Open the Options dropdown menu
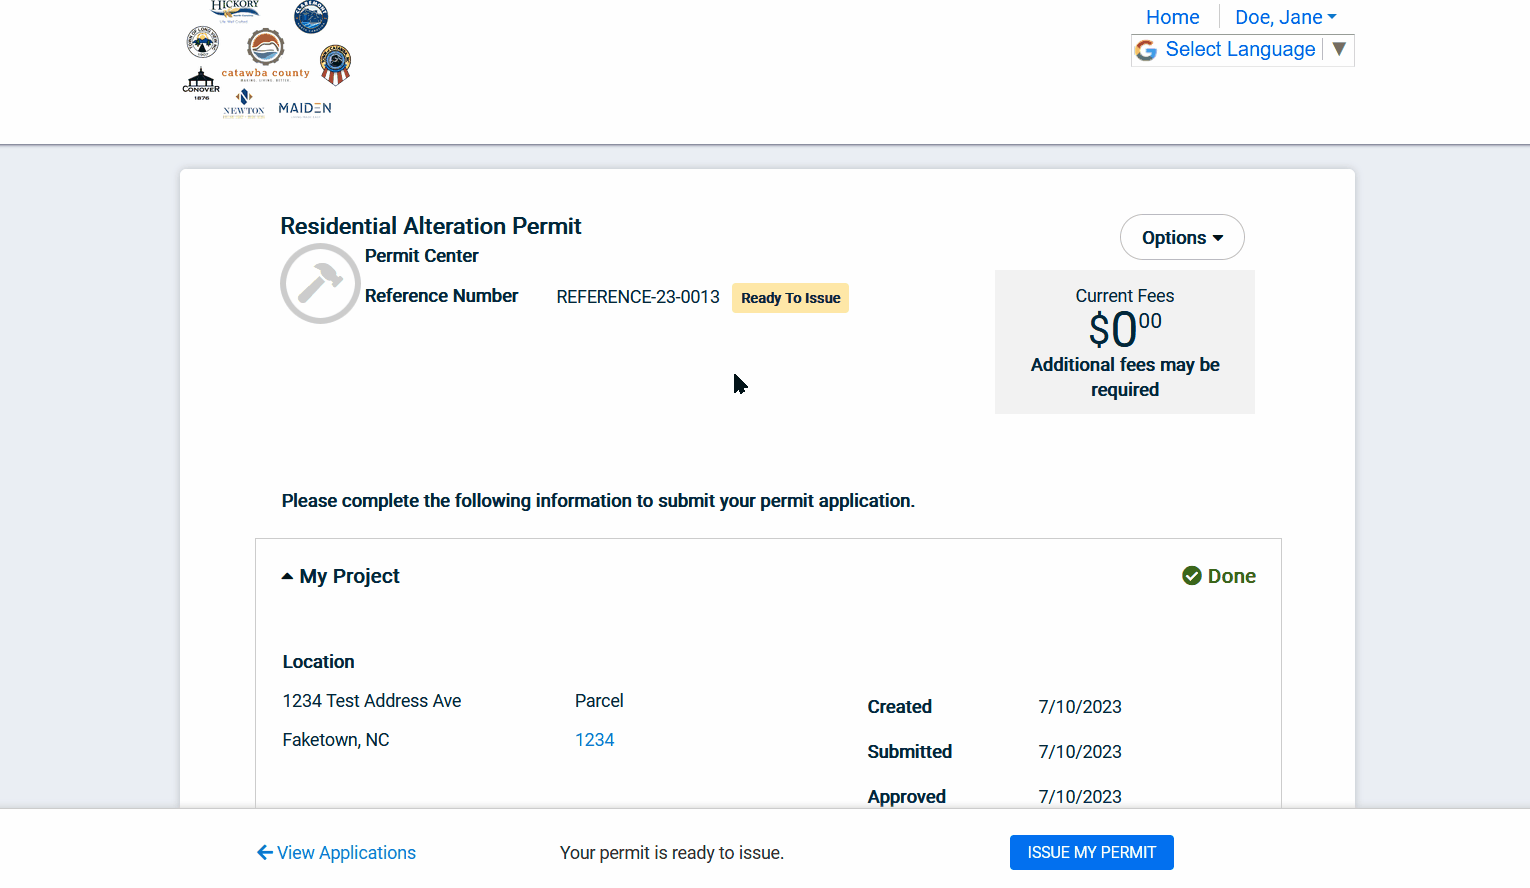The image size is (1530, 888). pos(1182,238)
